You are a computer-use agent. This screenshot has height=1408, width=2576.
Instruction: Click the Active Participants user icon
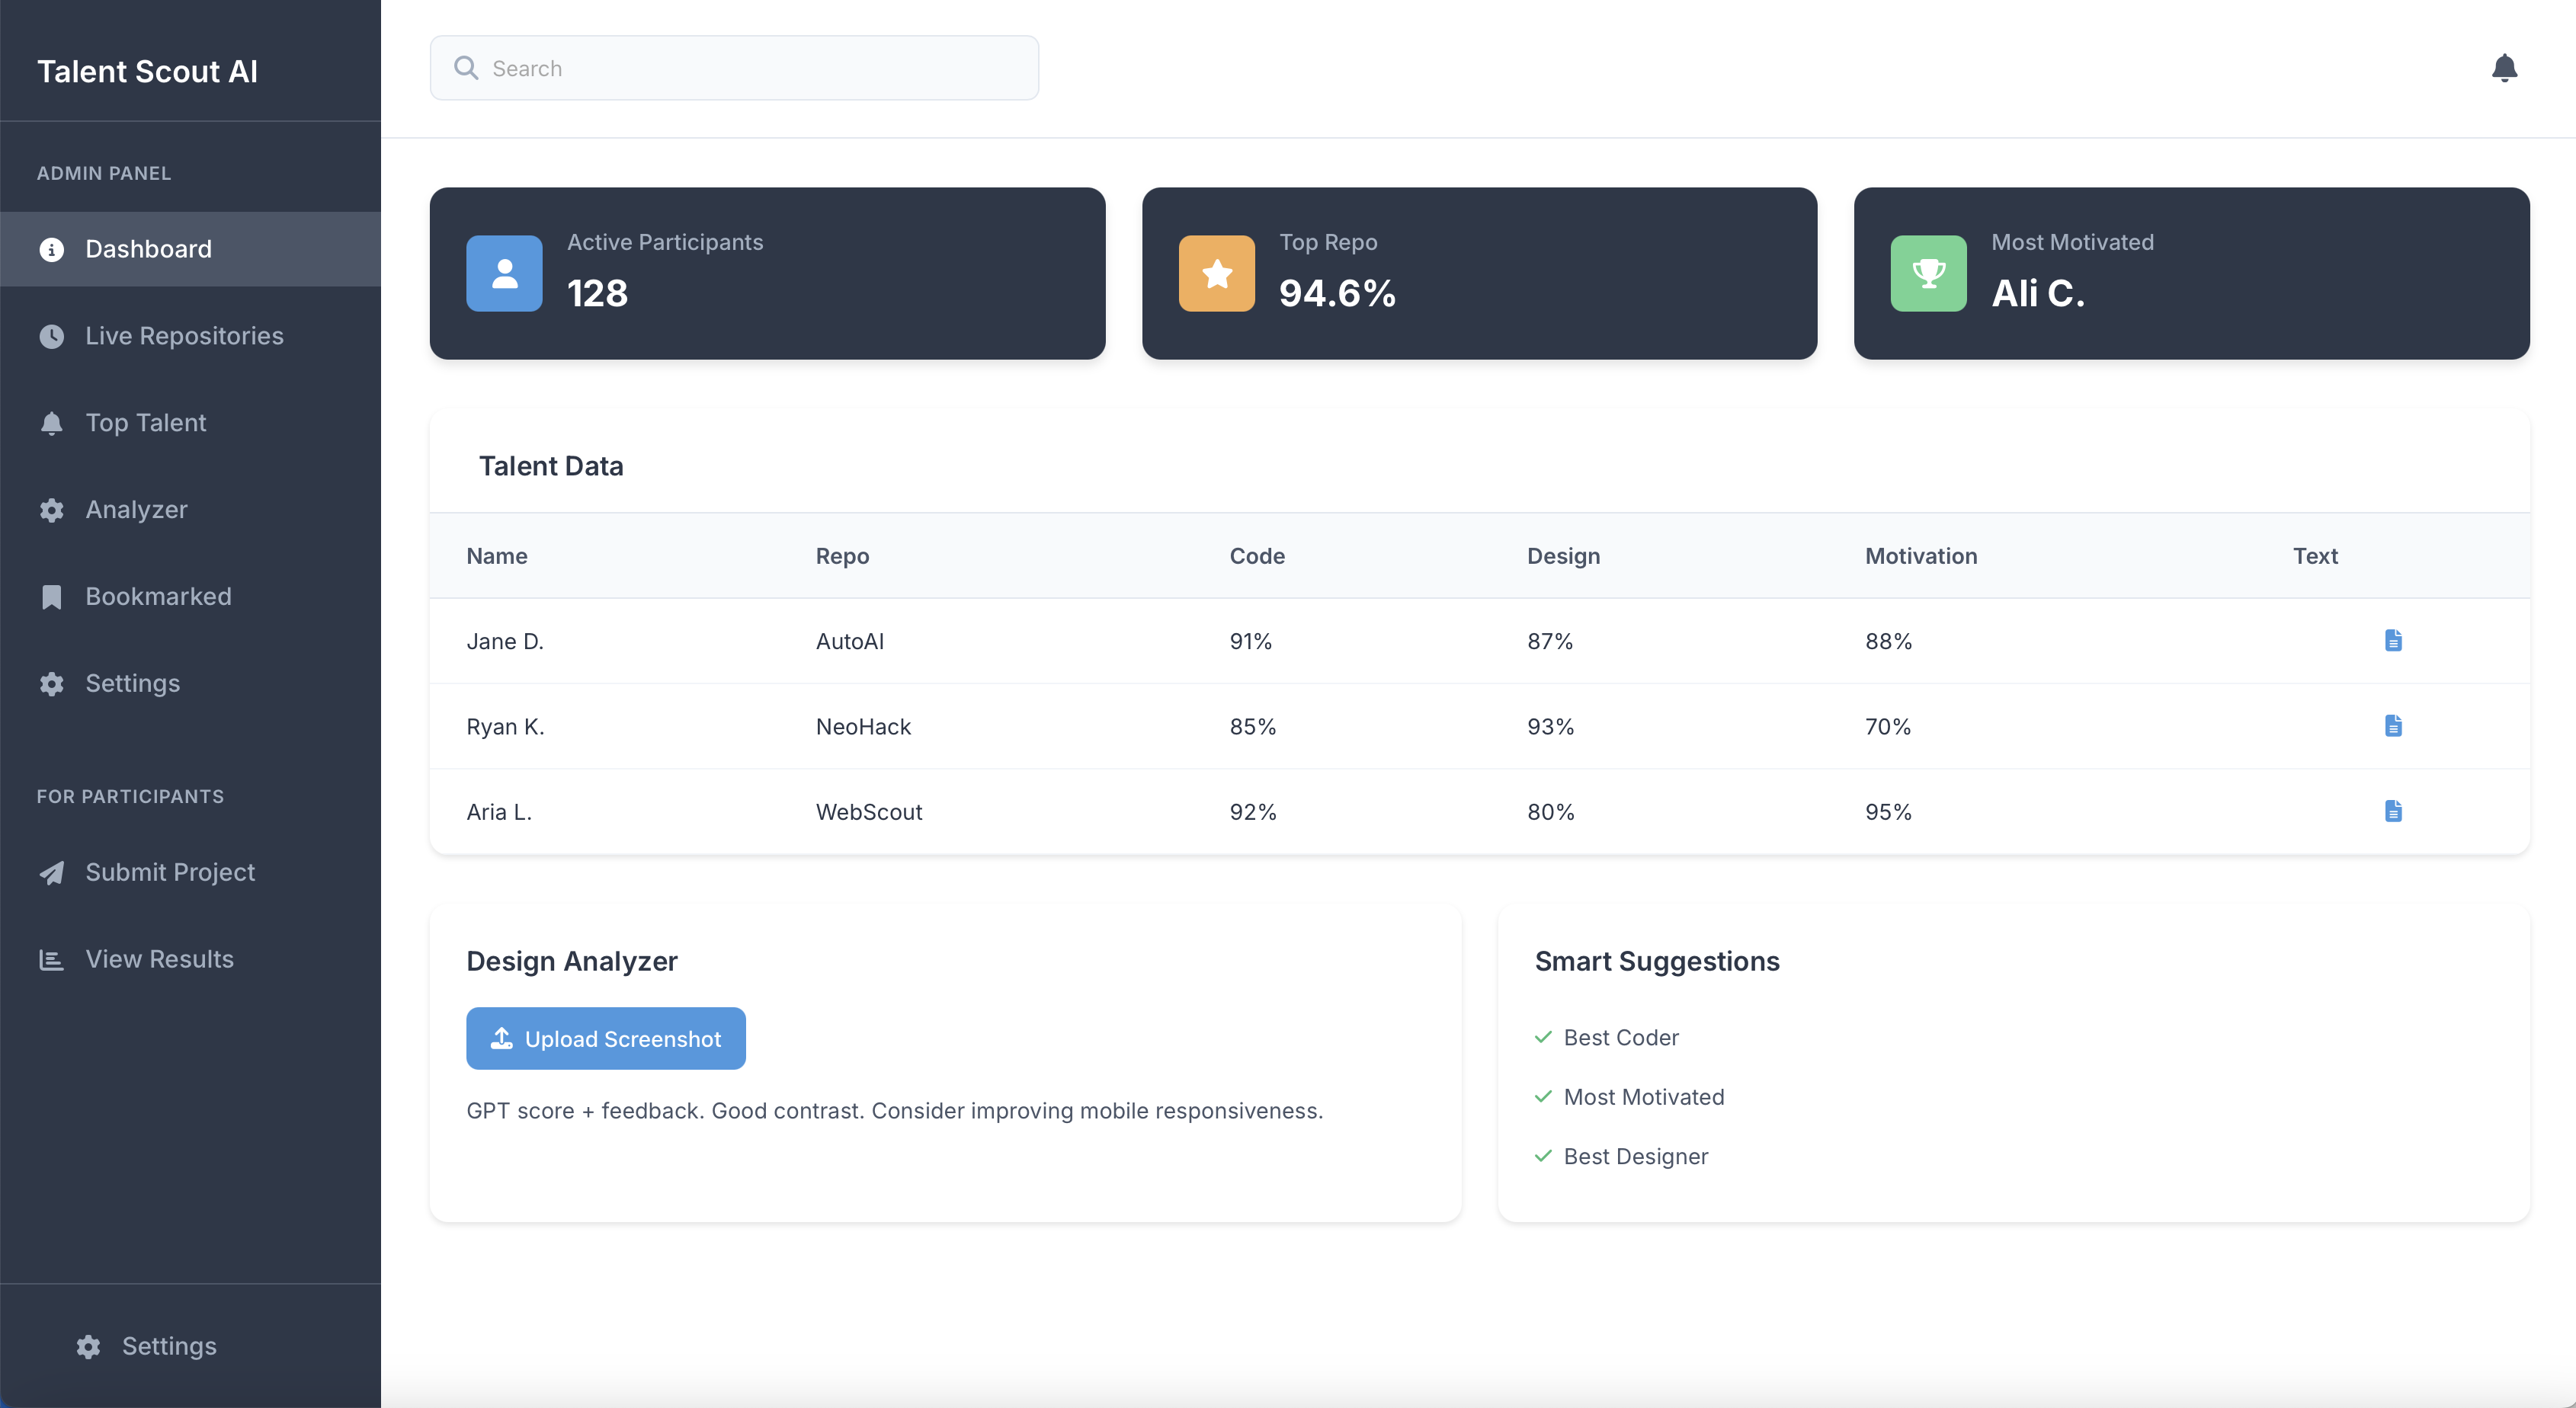504,273
